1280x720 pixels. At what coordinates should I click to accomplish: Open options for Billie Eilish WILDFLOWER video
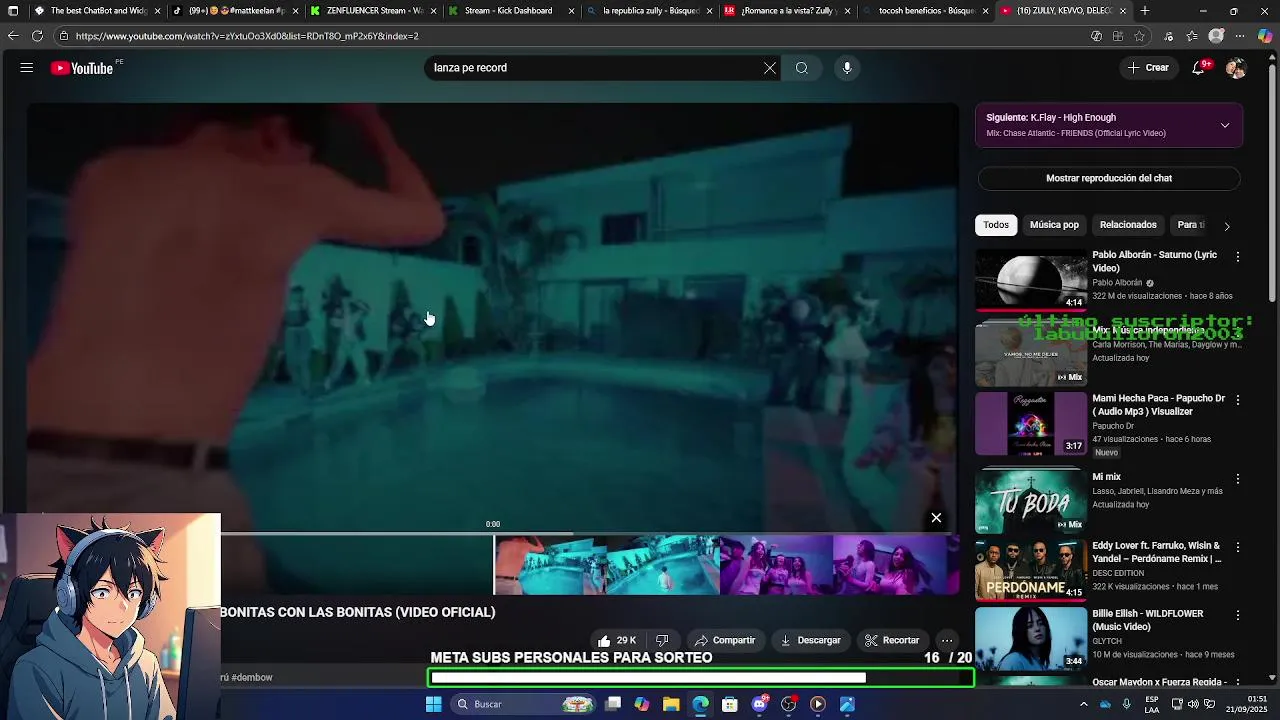click(x=1238, y=615)
